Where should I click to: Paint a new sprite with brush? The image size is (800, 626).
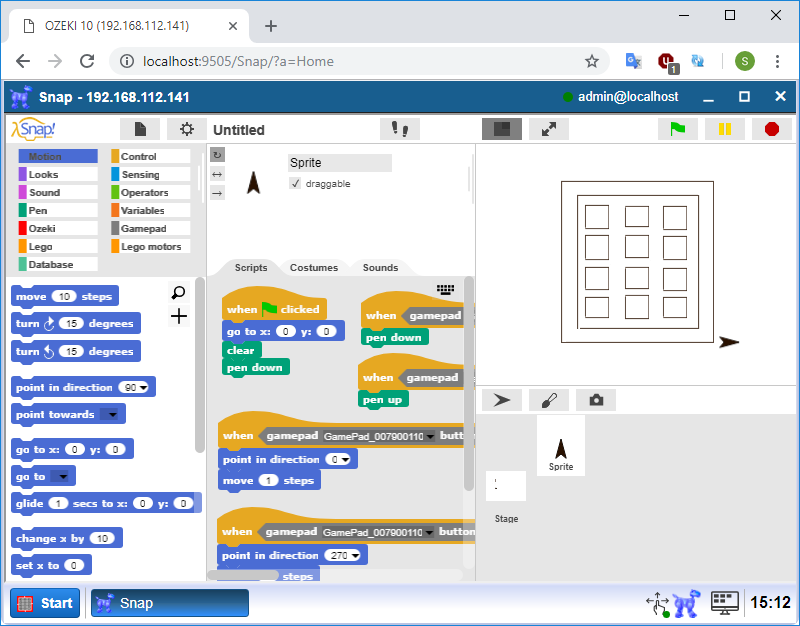click(549, 400)
